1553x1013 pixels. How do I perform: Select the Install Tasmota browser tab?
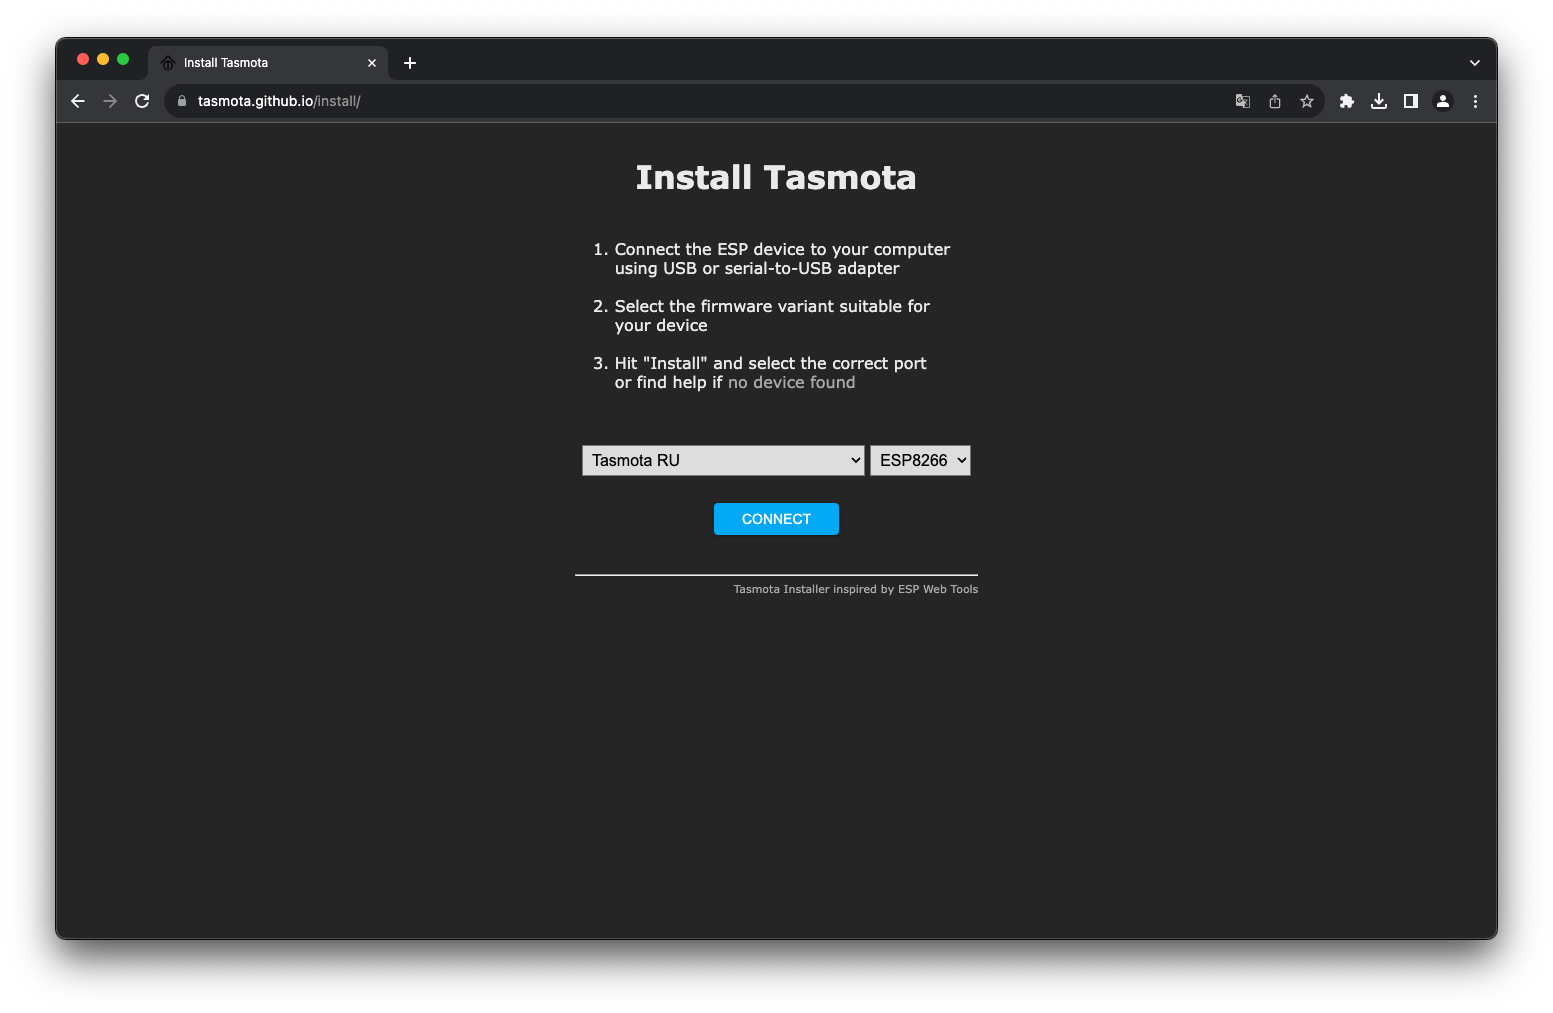tap(250, 62)
